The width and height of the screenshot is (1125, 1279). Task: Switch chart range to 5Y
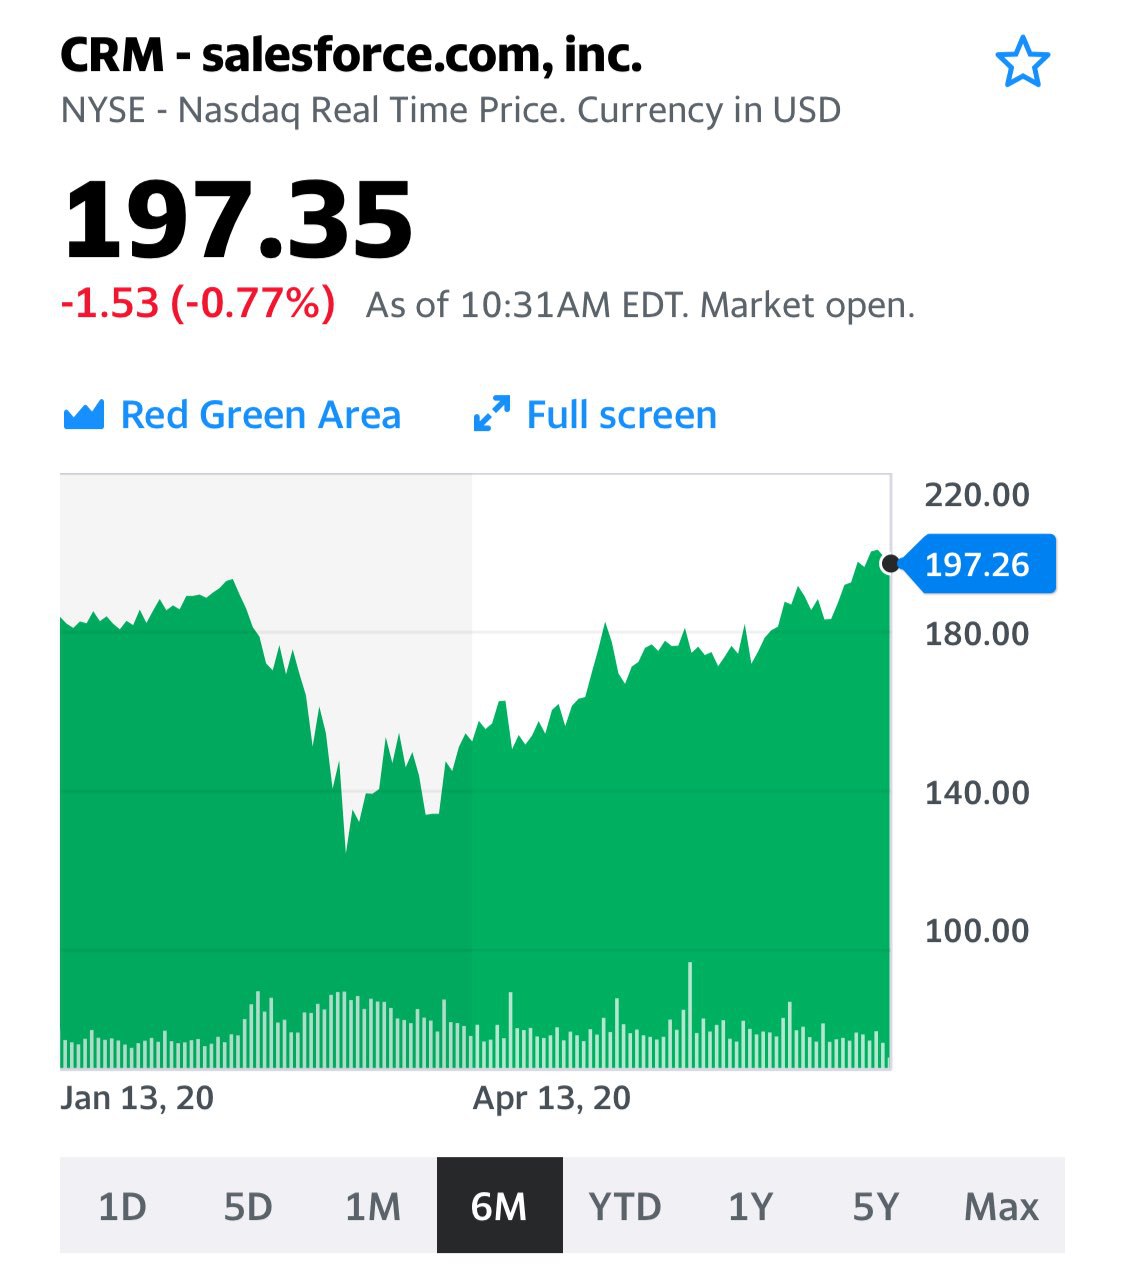click(876, 1206)
